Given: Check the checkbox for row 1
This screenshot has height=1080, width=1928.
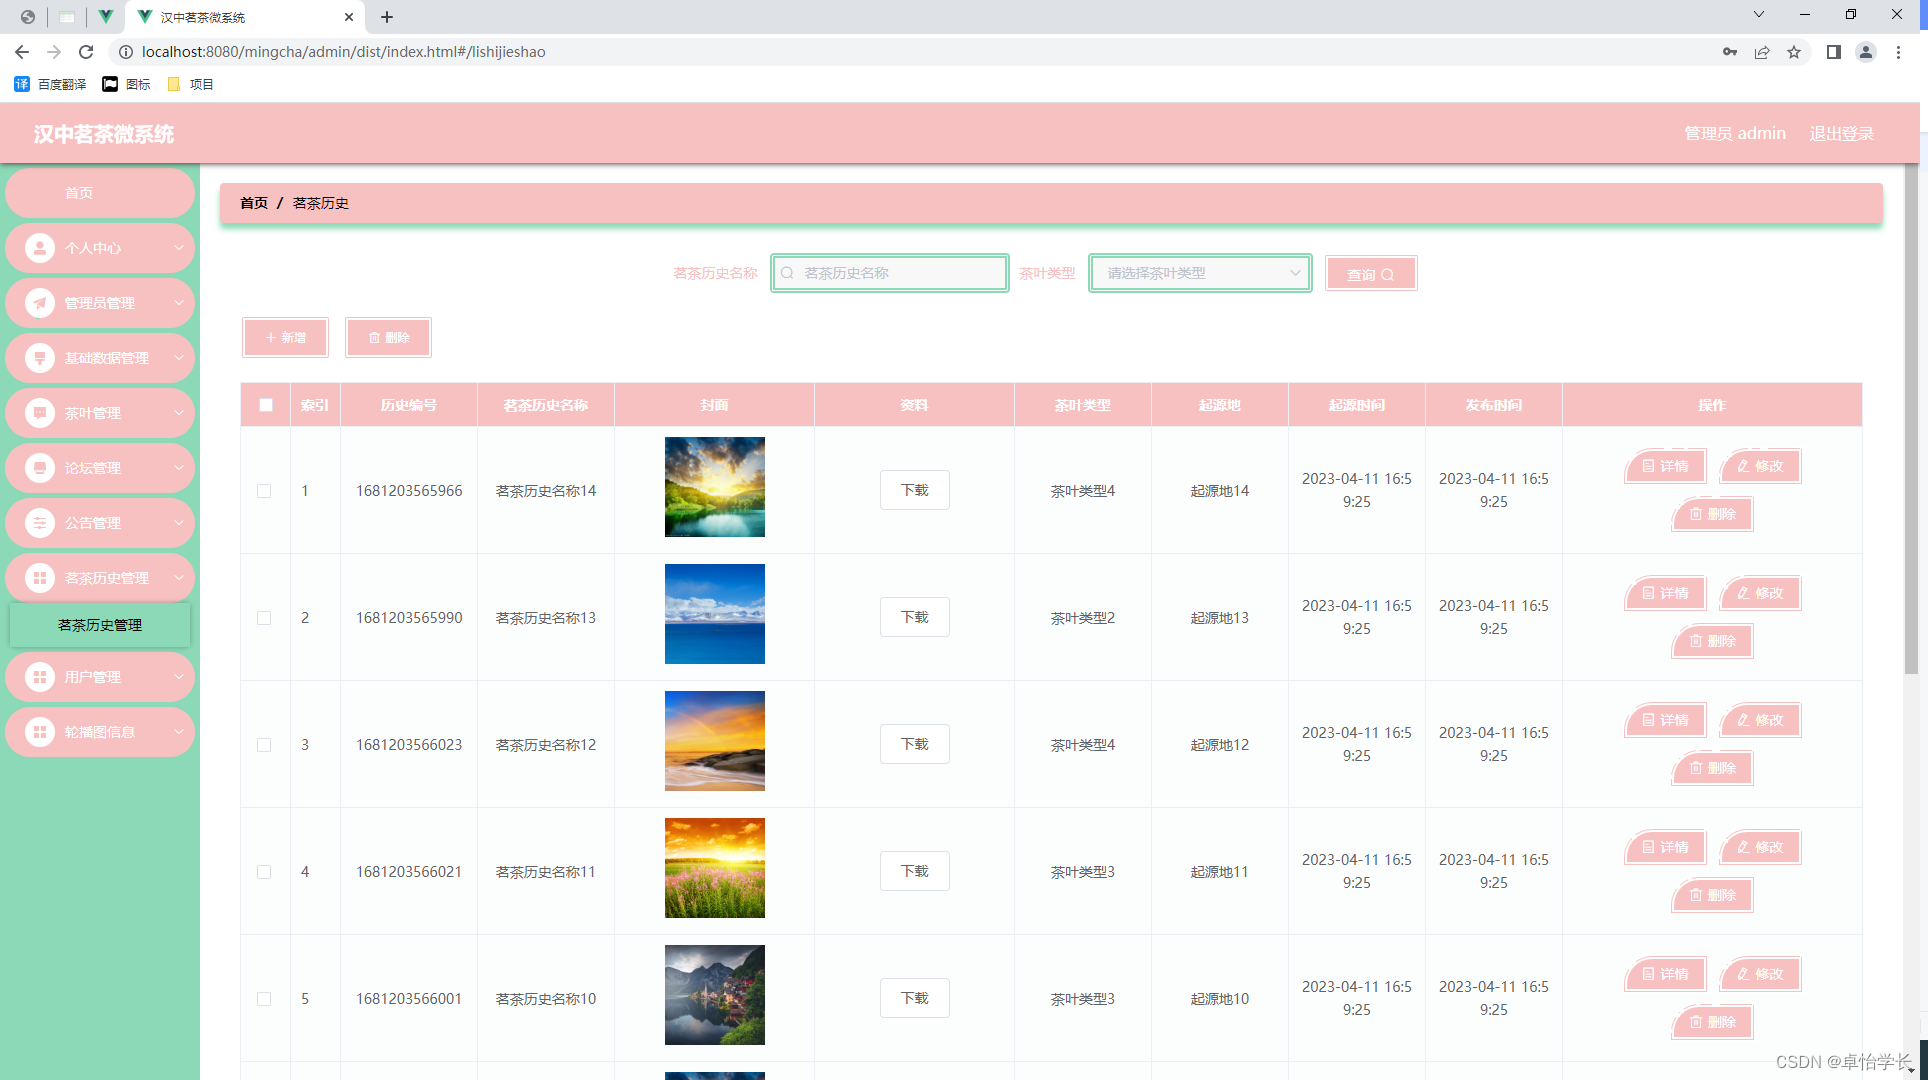Looking at the screenshot, I should pos(264,491).
